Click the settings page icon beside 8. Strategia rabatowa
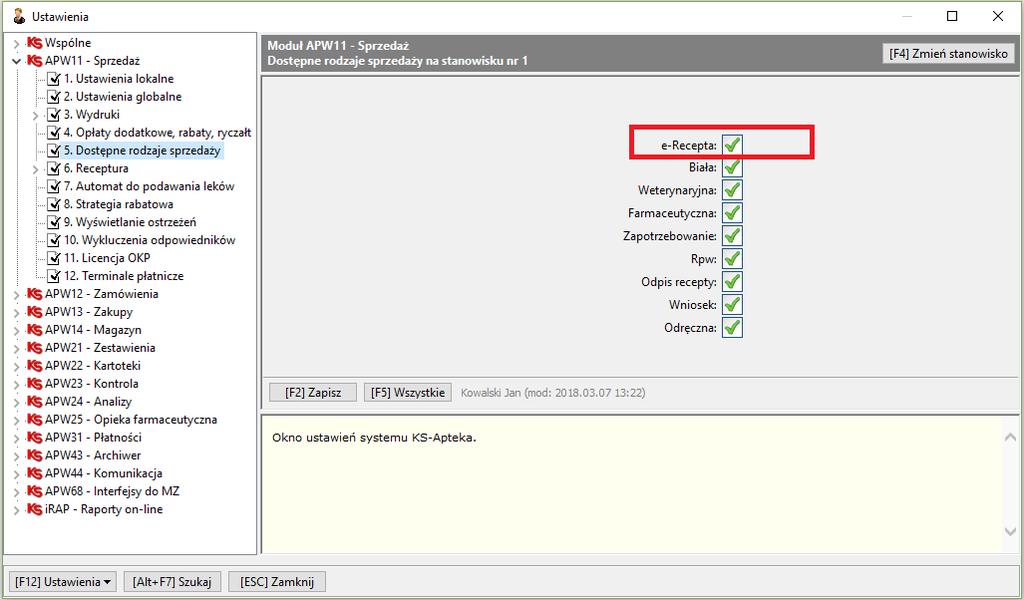 click(x=54, y=204)
